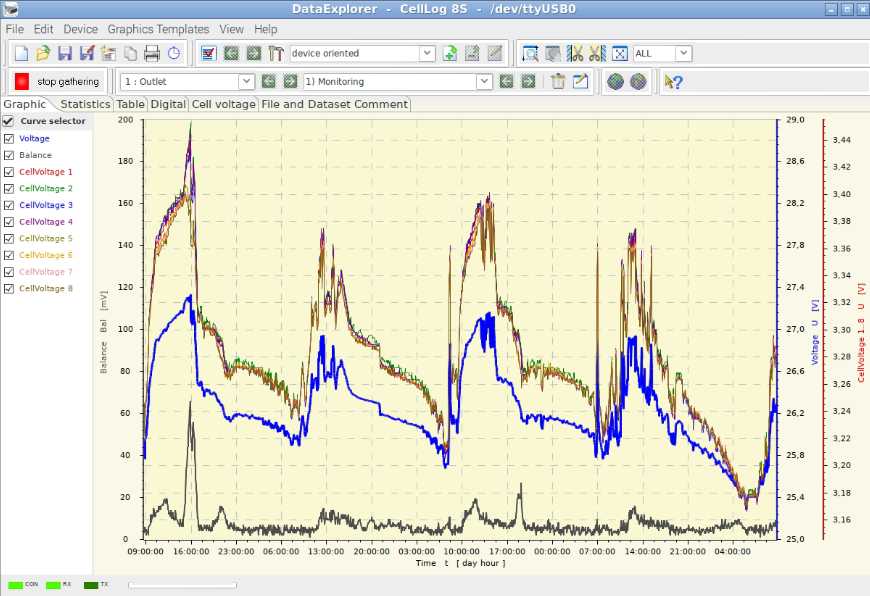Switch to the Statistics tab

click(x=85, y=104)
